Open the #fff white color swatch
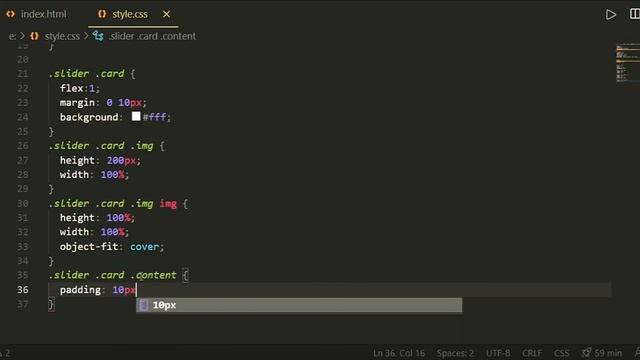 coord(136,116)
